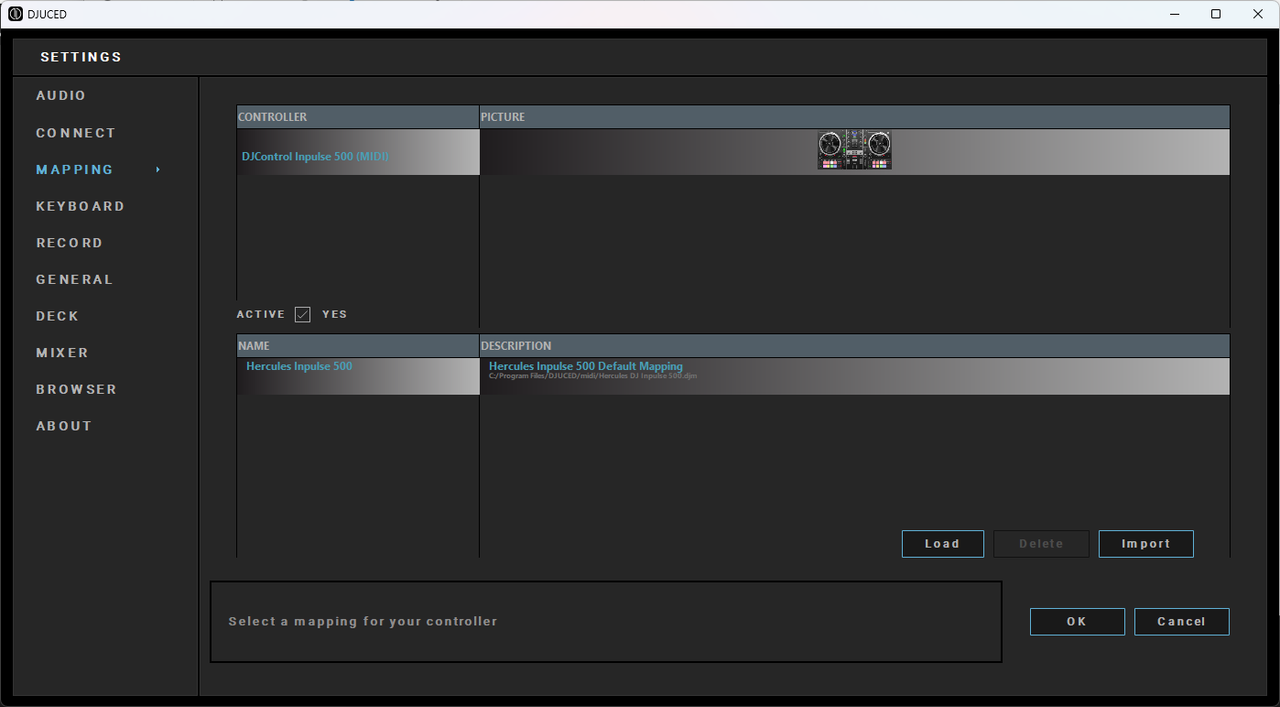1280x707 pixels.
Task: Click the Import mapping button
Action: [x=1146, y=544]
